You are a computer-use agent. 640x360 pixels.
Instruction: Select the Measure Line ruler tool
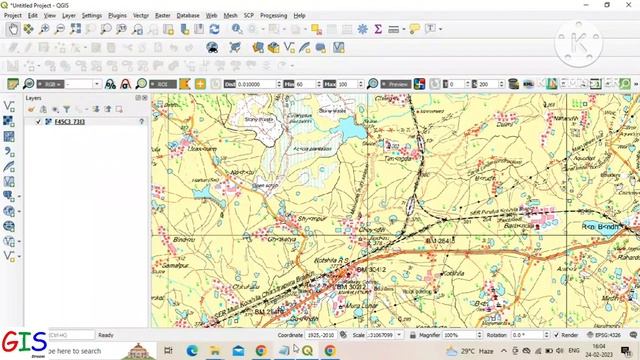click(393, 29)
